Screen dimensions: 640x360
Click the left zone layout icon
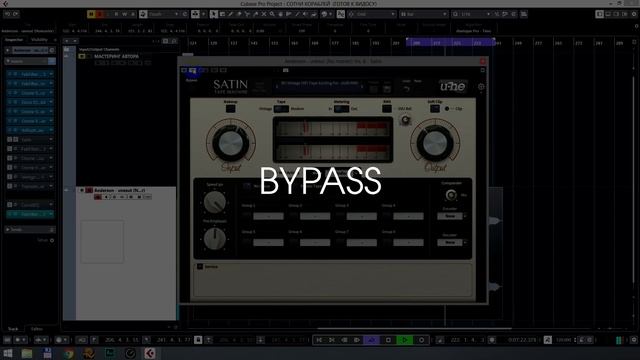(599, 14)
